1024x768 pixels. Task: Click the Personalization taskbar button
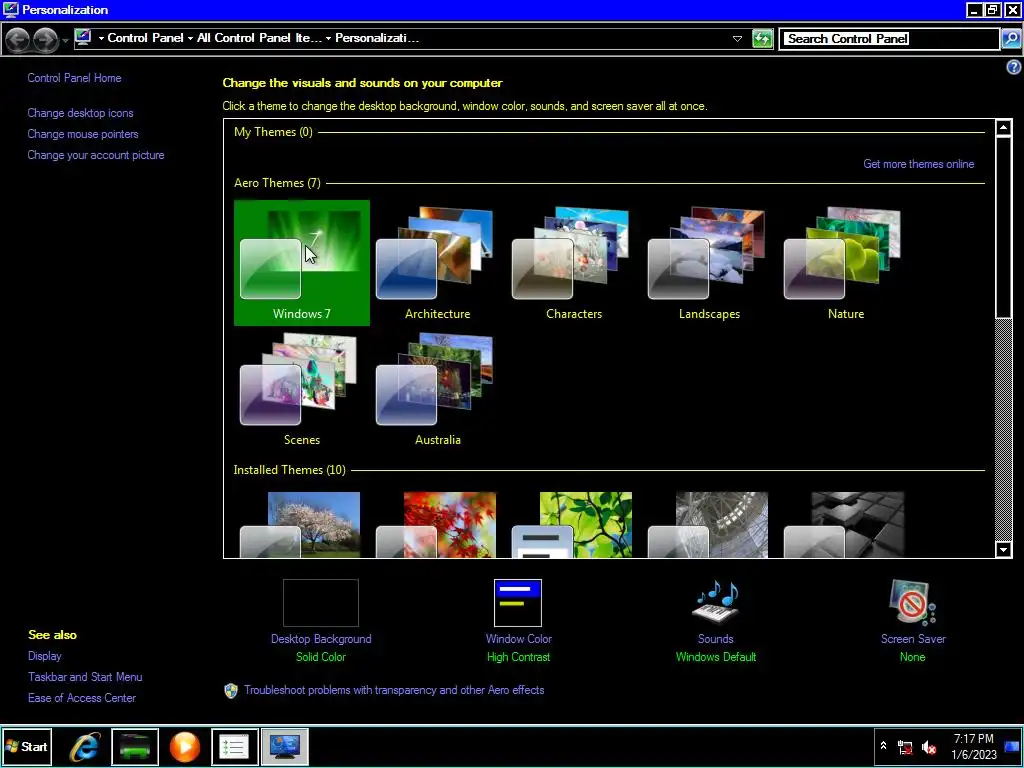(285, 746)
